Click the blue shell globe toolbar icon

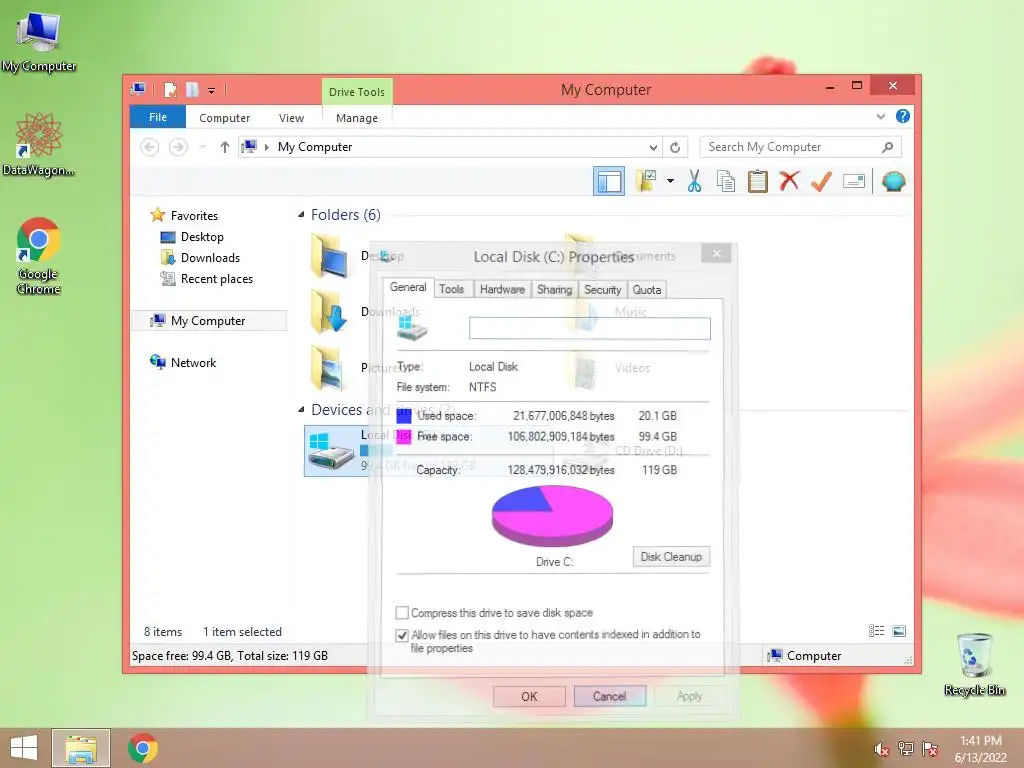click(x=893, y=181)
